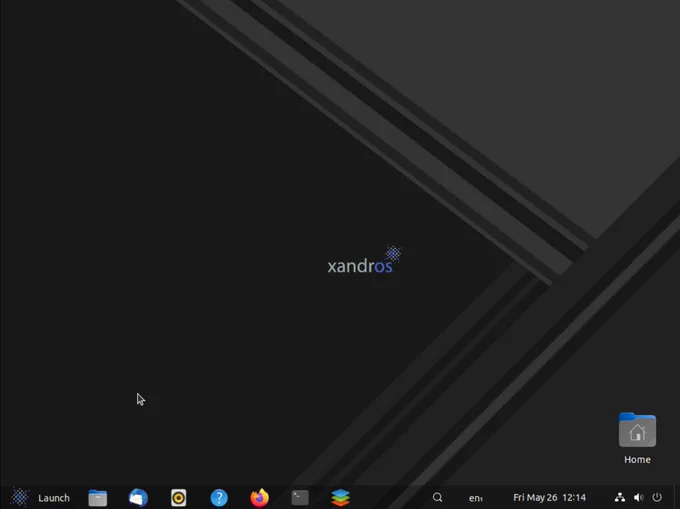This screenshot has width=680, height=509.
Task: Click the volume speaker tray icon
Action: coord(638,497)
